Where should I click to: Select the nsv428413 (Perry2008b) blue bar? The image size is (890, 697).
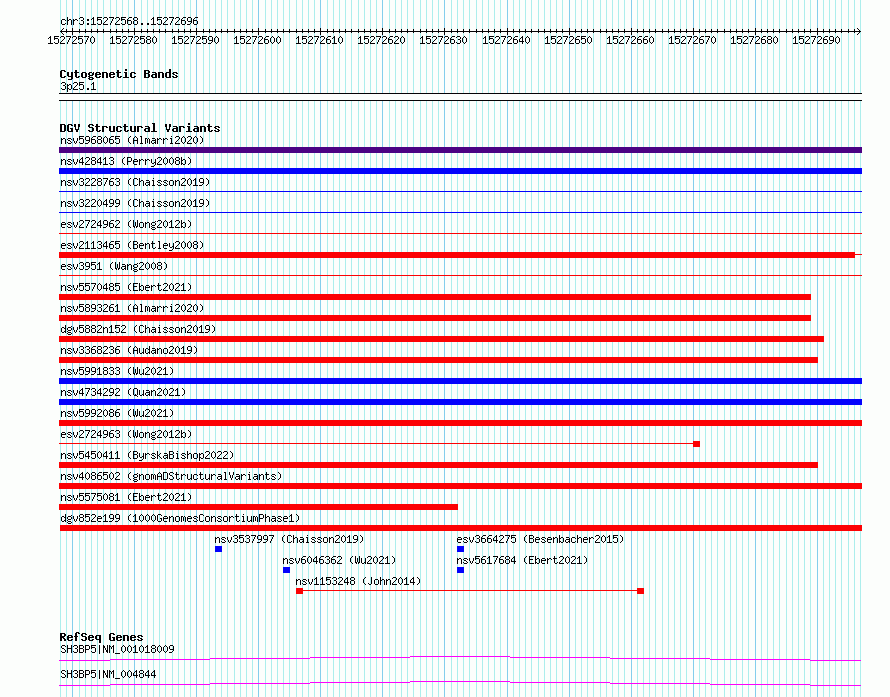(x=460, y=171)
